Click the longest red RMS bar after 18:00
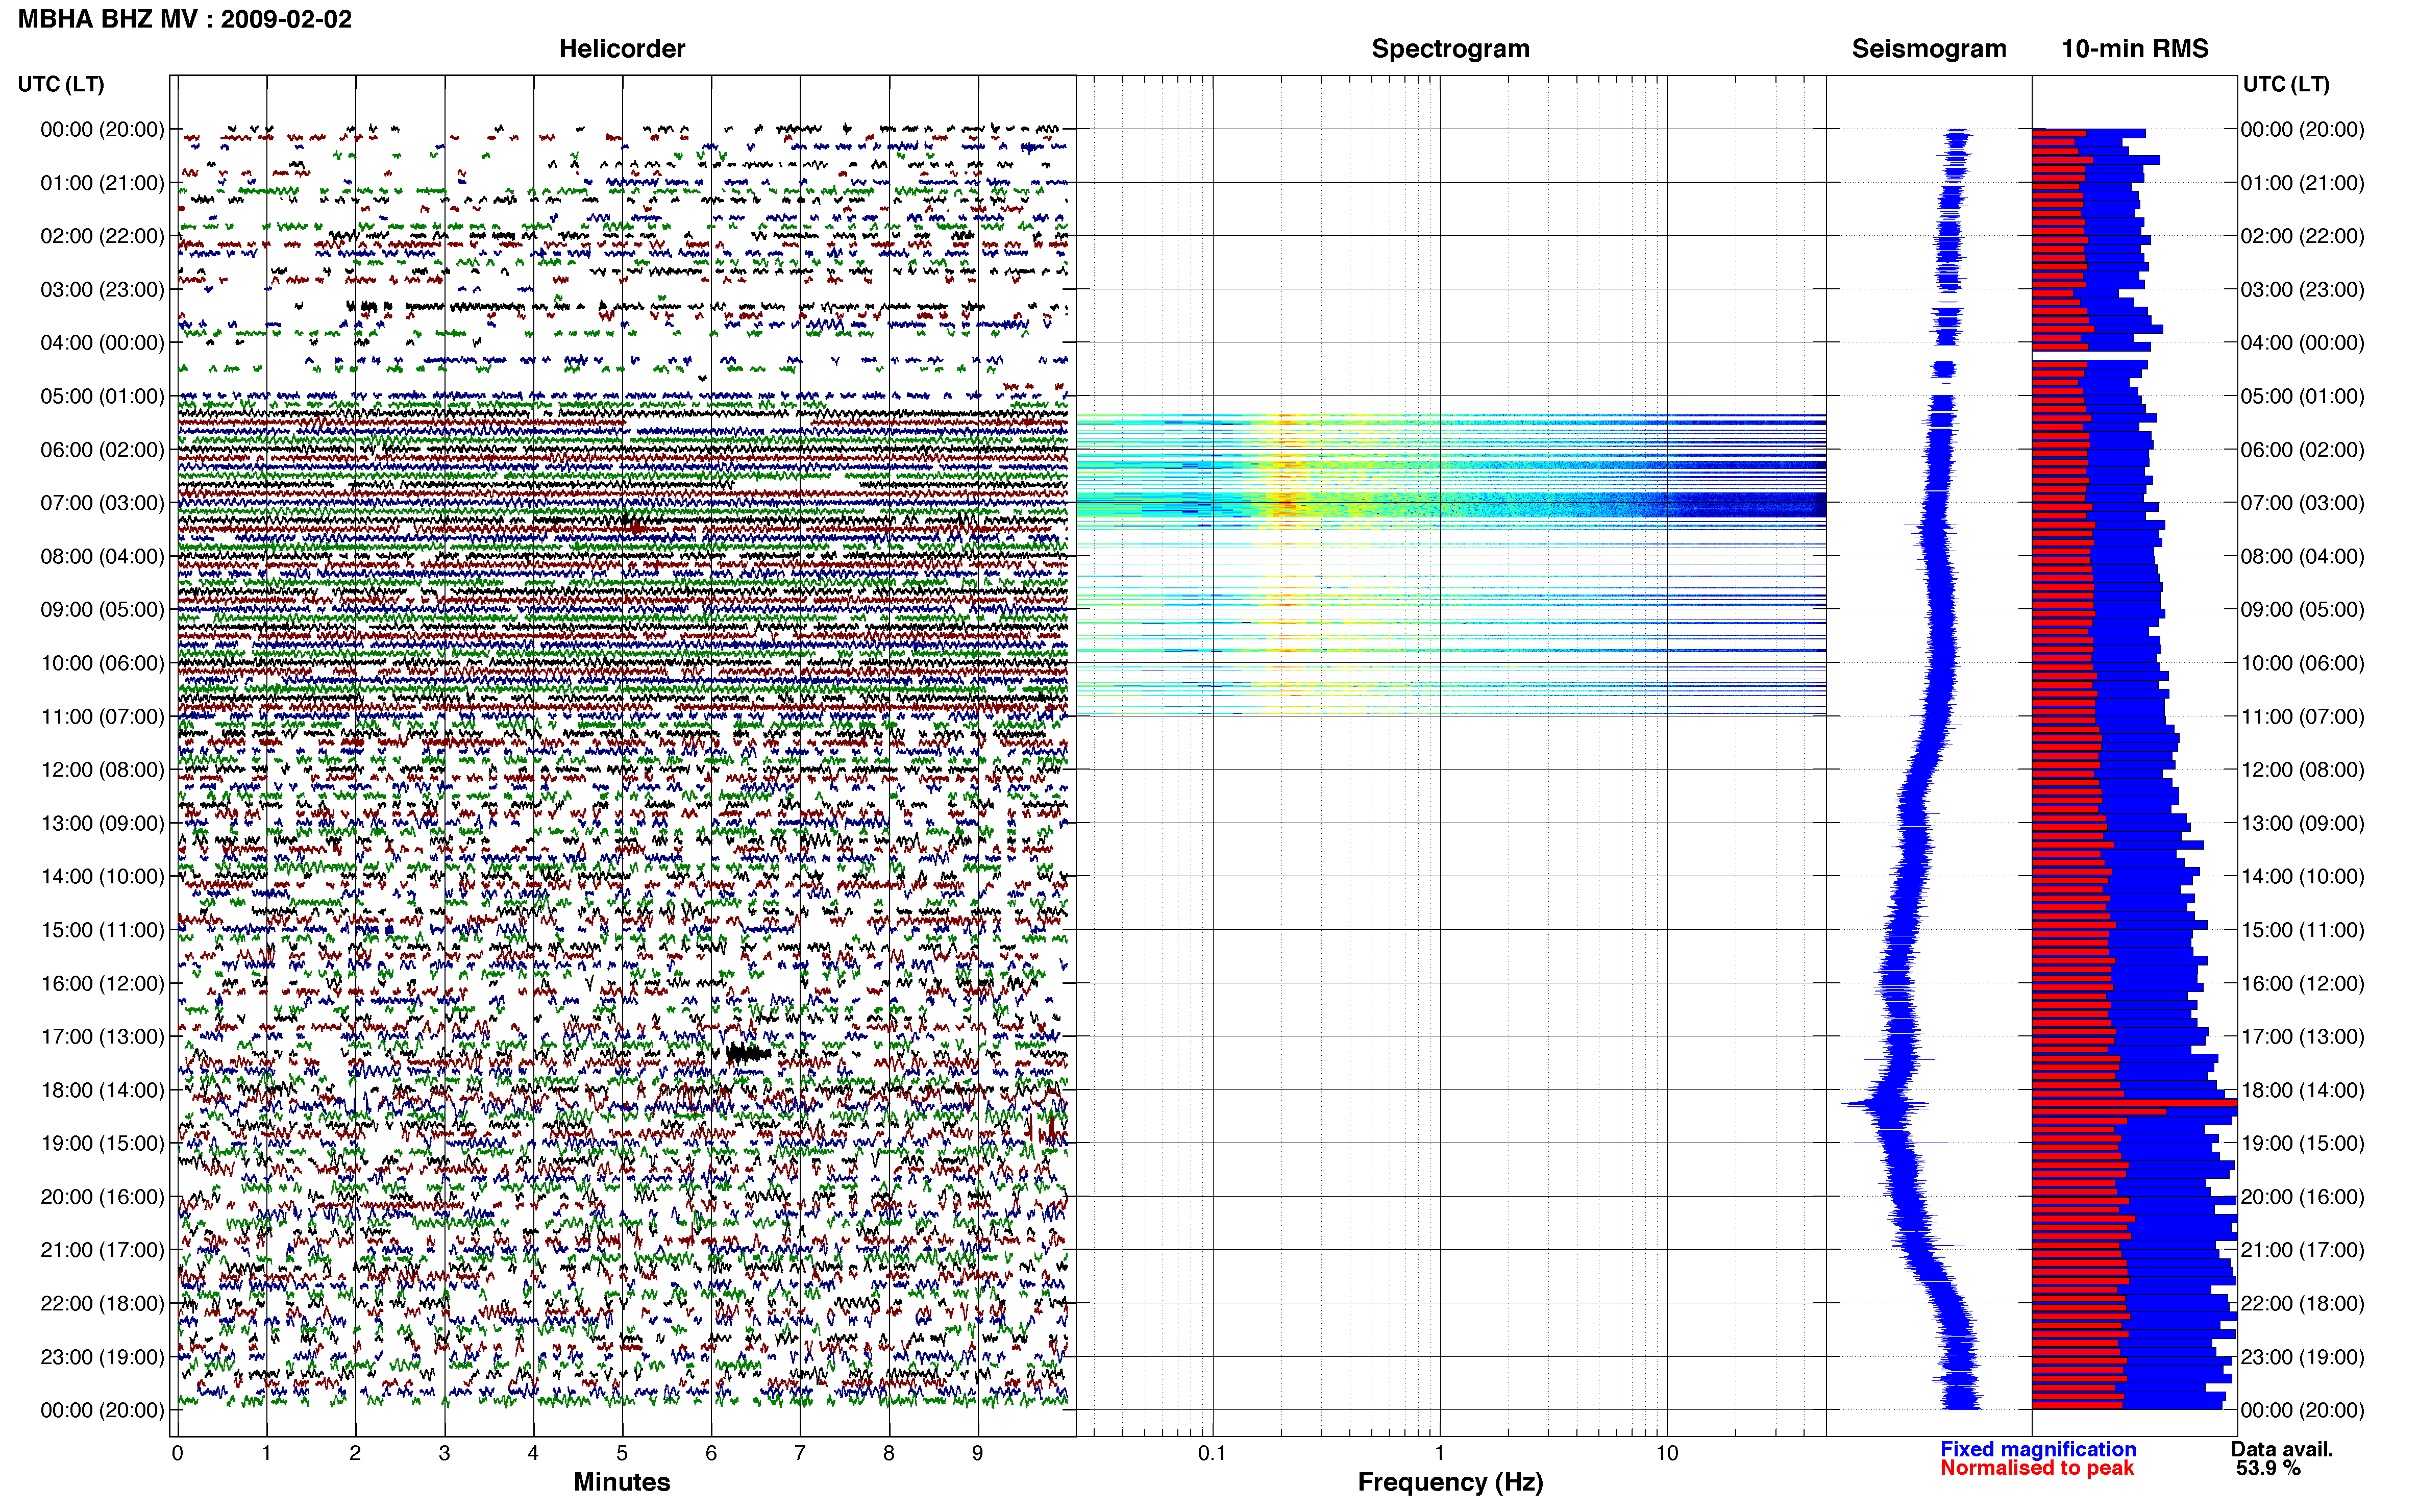2419x1512 pixels. coord(2134,1102)
